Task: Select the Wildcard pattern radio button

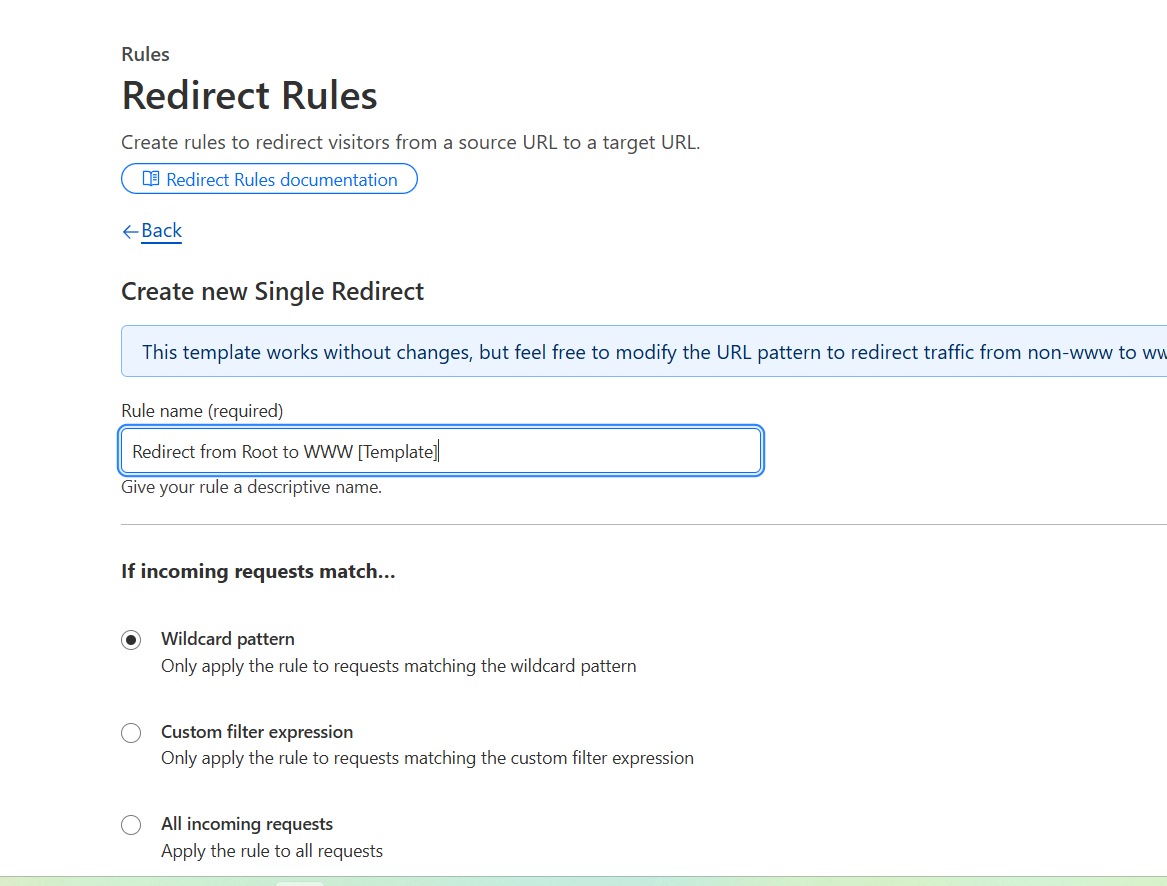Action: pos(131,640)
